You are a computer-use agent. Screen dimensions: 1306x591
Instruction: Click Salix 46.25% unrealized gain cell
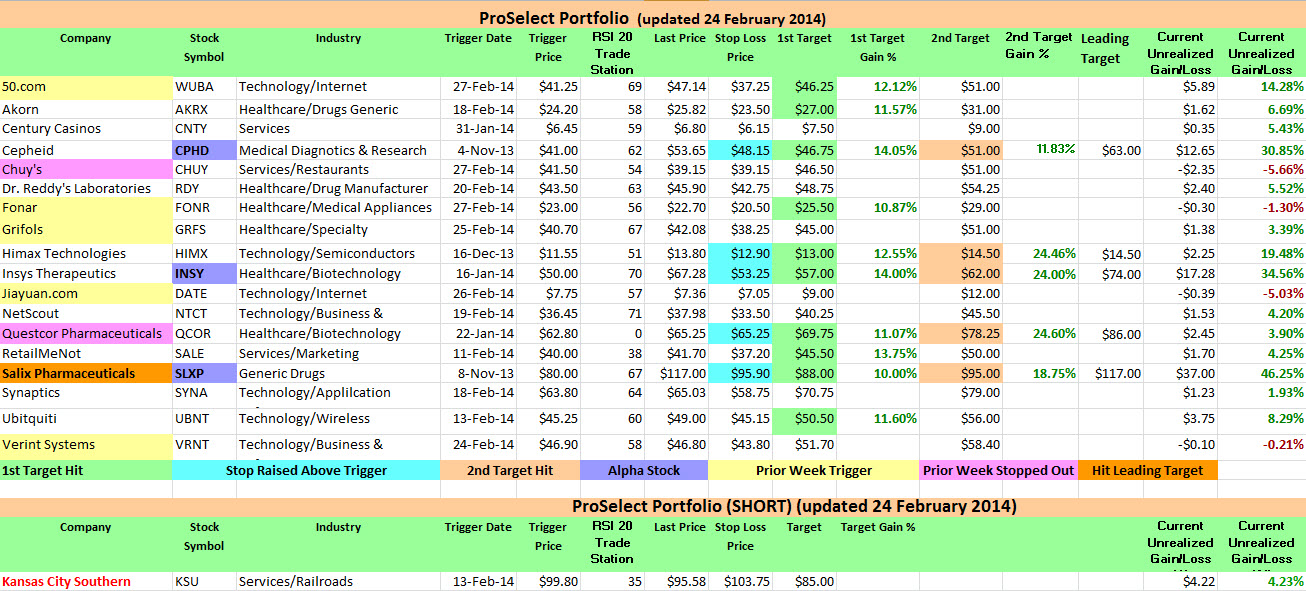point(1261,373)
